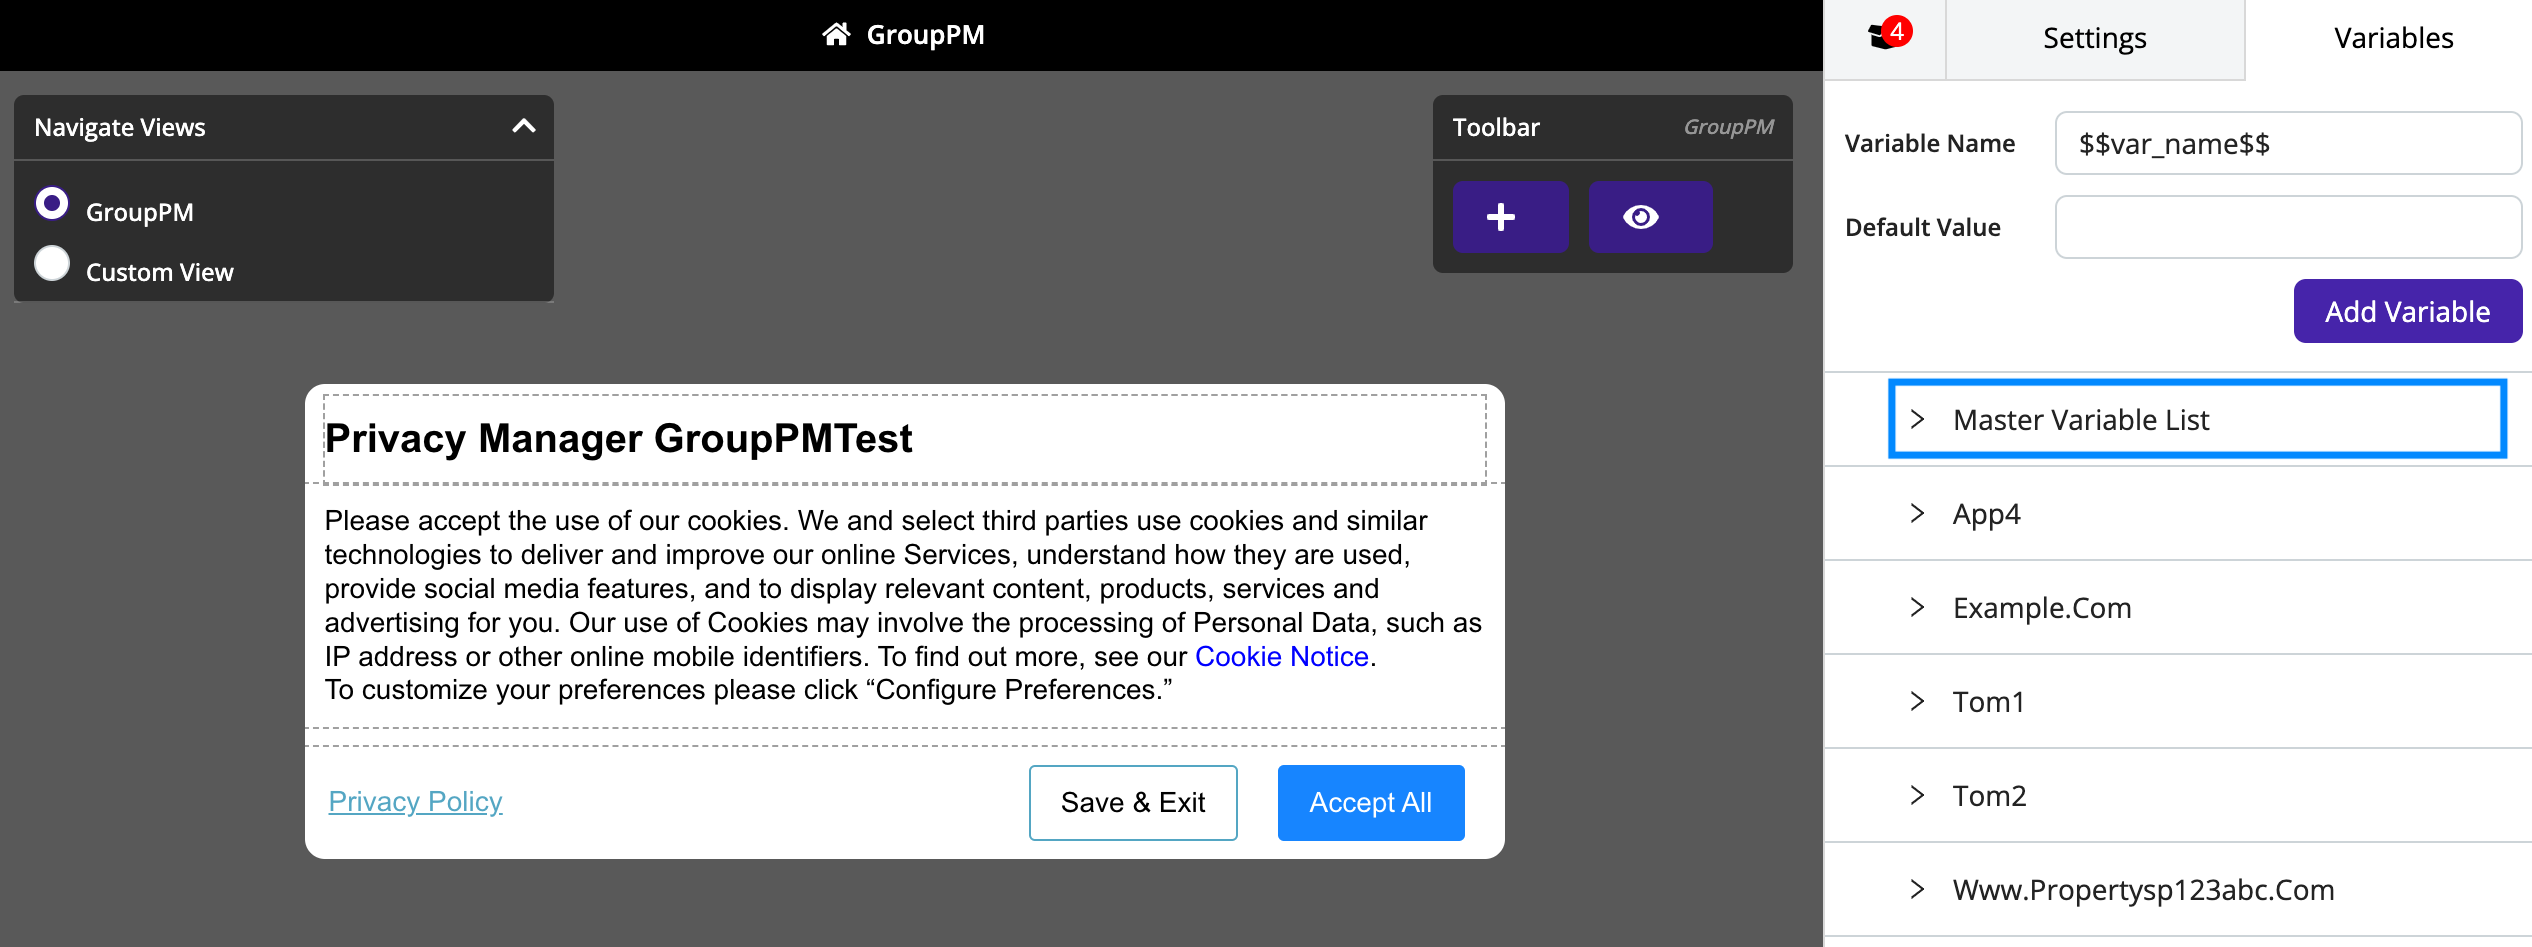Expand the Tom2 chevron arrow
The height and width of the screenshot is (947, 2532).
[1917, 795]
